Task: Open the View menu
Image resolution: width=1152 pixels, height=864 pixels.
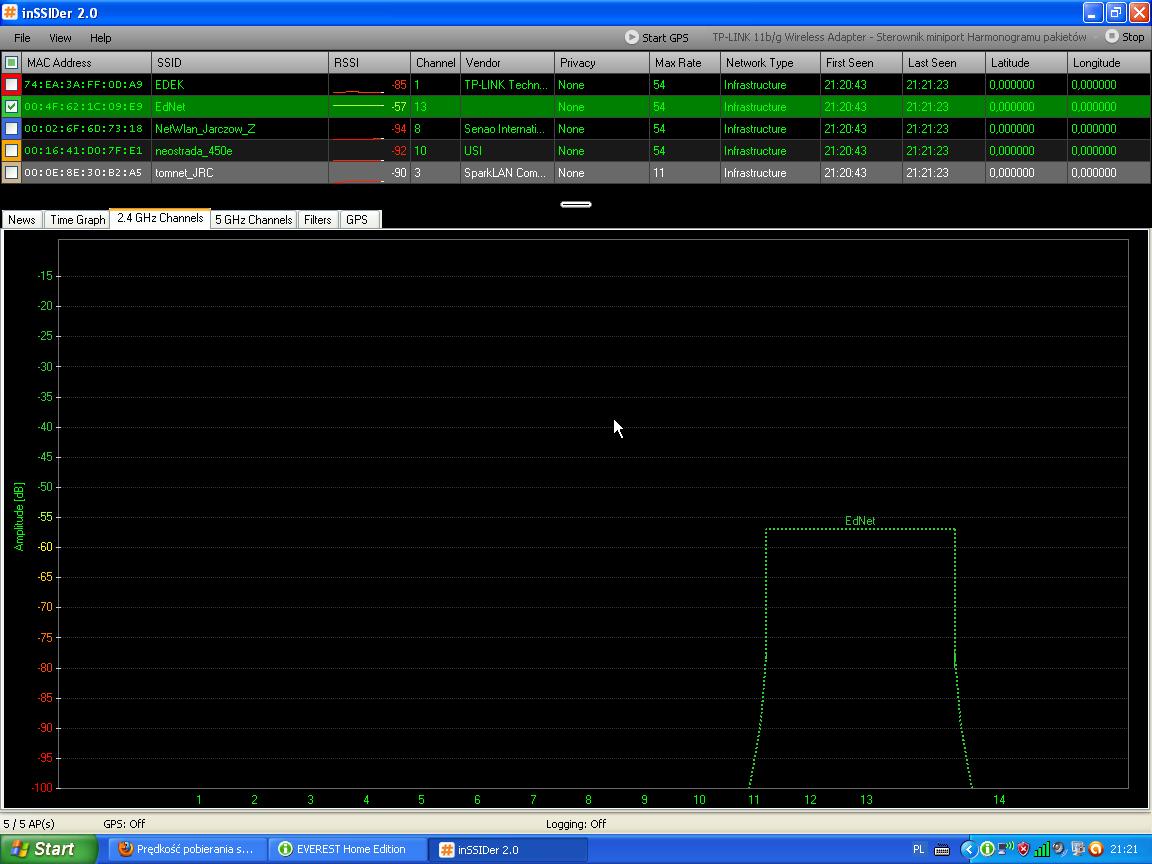Action: (x=60, y=37)
